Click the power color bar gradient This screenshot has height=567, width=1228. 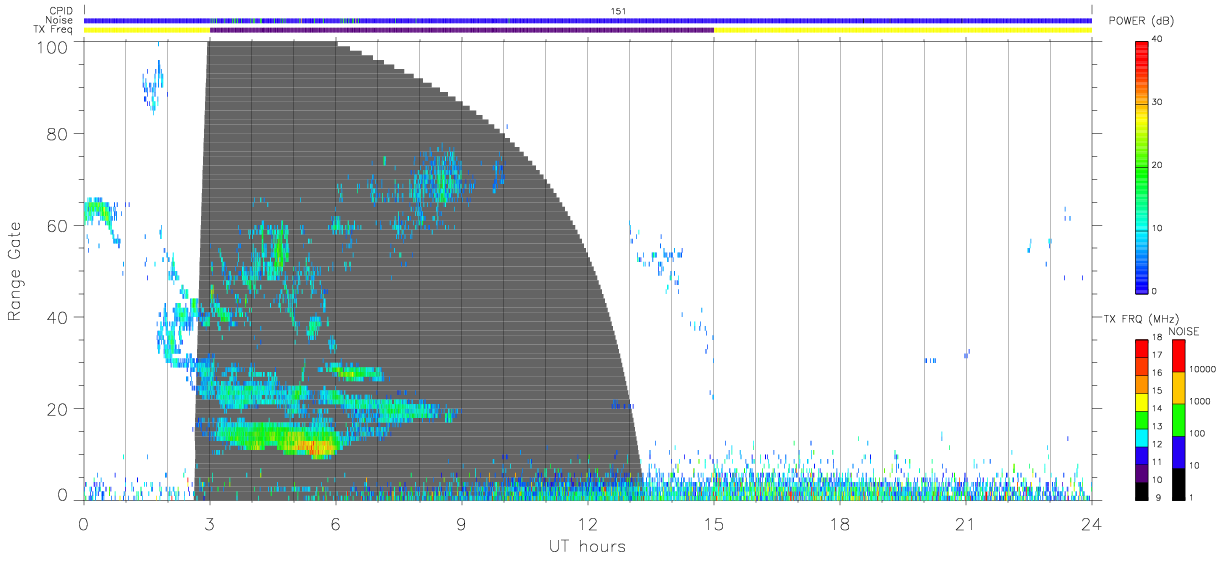click(1141, 166)
